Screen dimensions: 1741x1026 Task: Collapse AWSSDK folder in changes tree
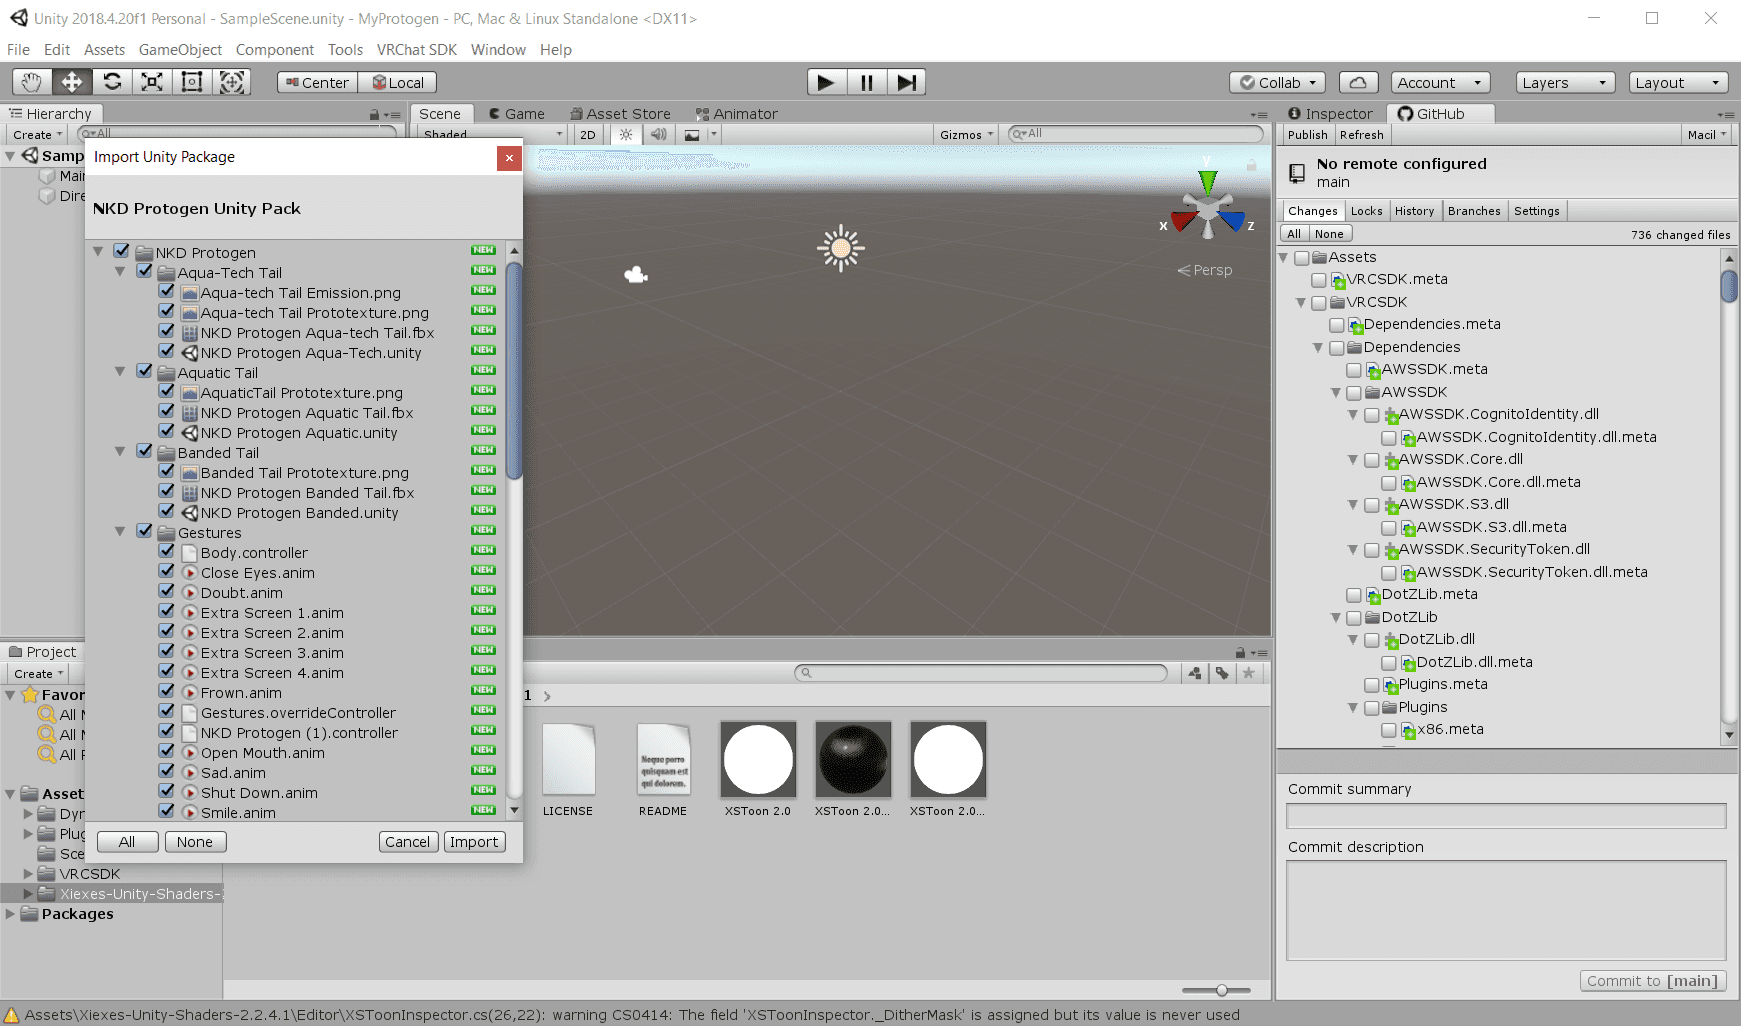tap(1336, 393)
